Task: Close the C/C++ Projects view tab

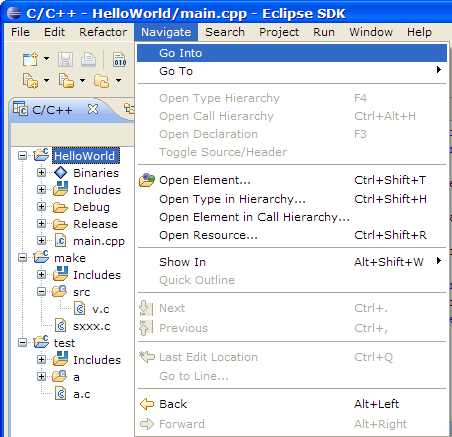Action: coord(93,109)
